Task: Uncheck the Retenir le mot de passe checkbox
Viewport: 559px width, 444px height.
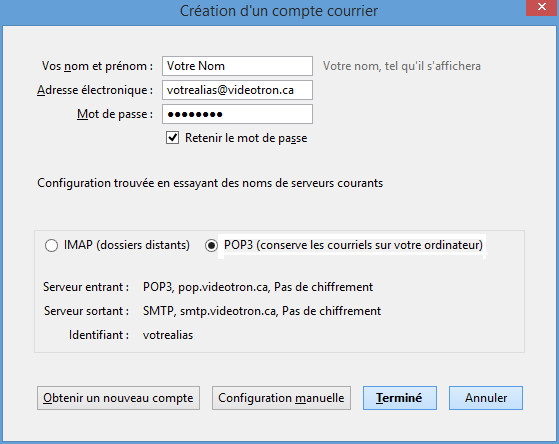Action: (173, 138)
